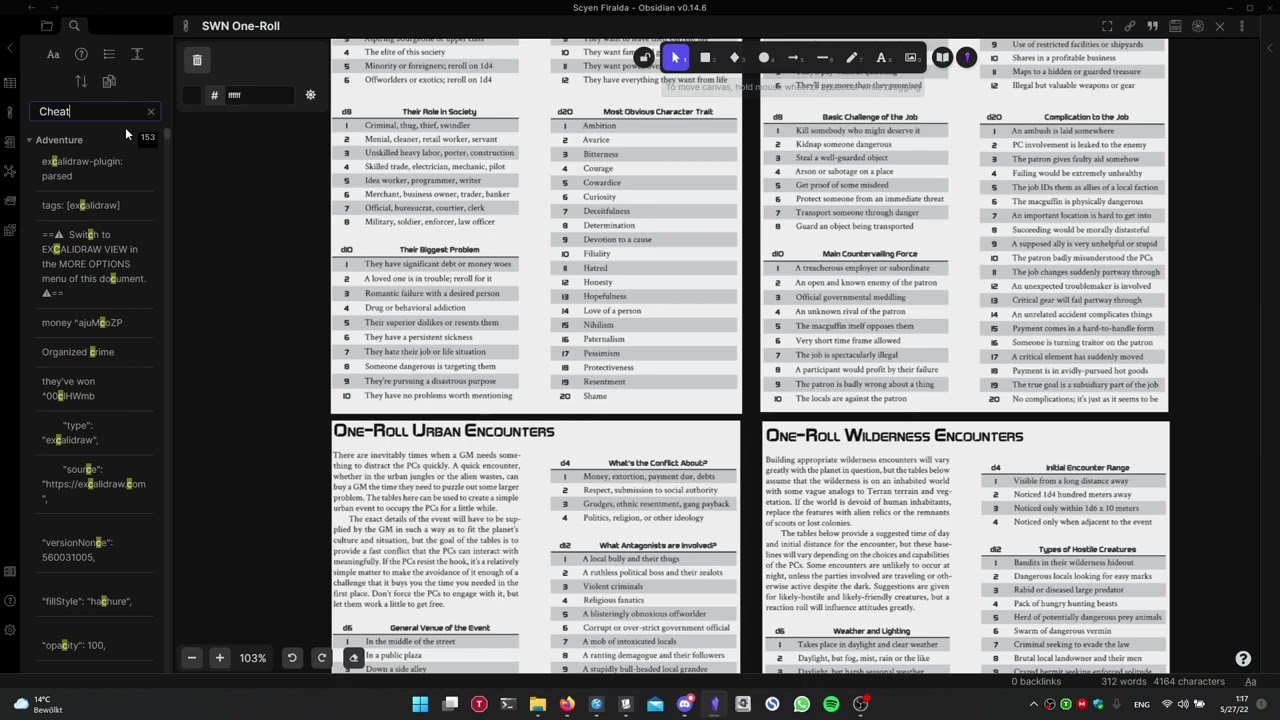This screenshot has width=1280, height=720.
Task: Click the quote marks header icon
Action: tap(1152, 26)
